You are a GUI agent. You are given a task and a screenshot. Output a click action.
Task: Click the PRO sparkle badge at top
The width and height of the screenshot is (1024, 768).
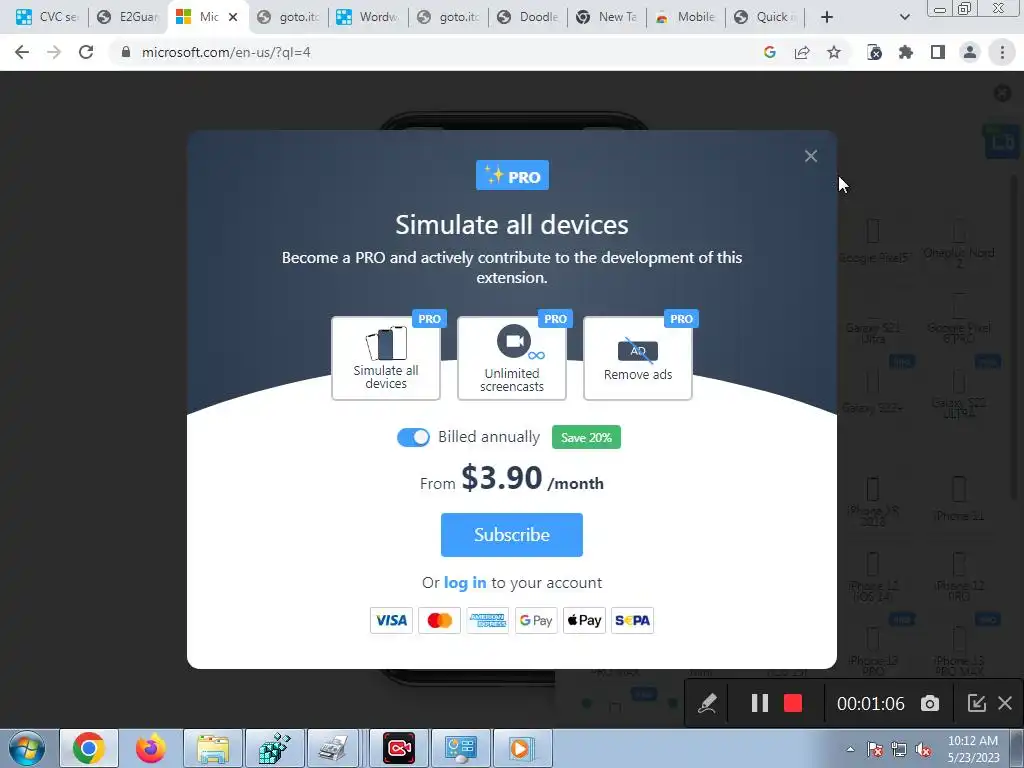[x=512, y=176]
